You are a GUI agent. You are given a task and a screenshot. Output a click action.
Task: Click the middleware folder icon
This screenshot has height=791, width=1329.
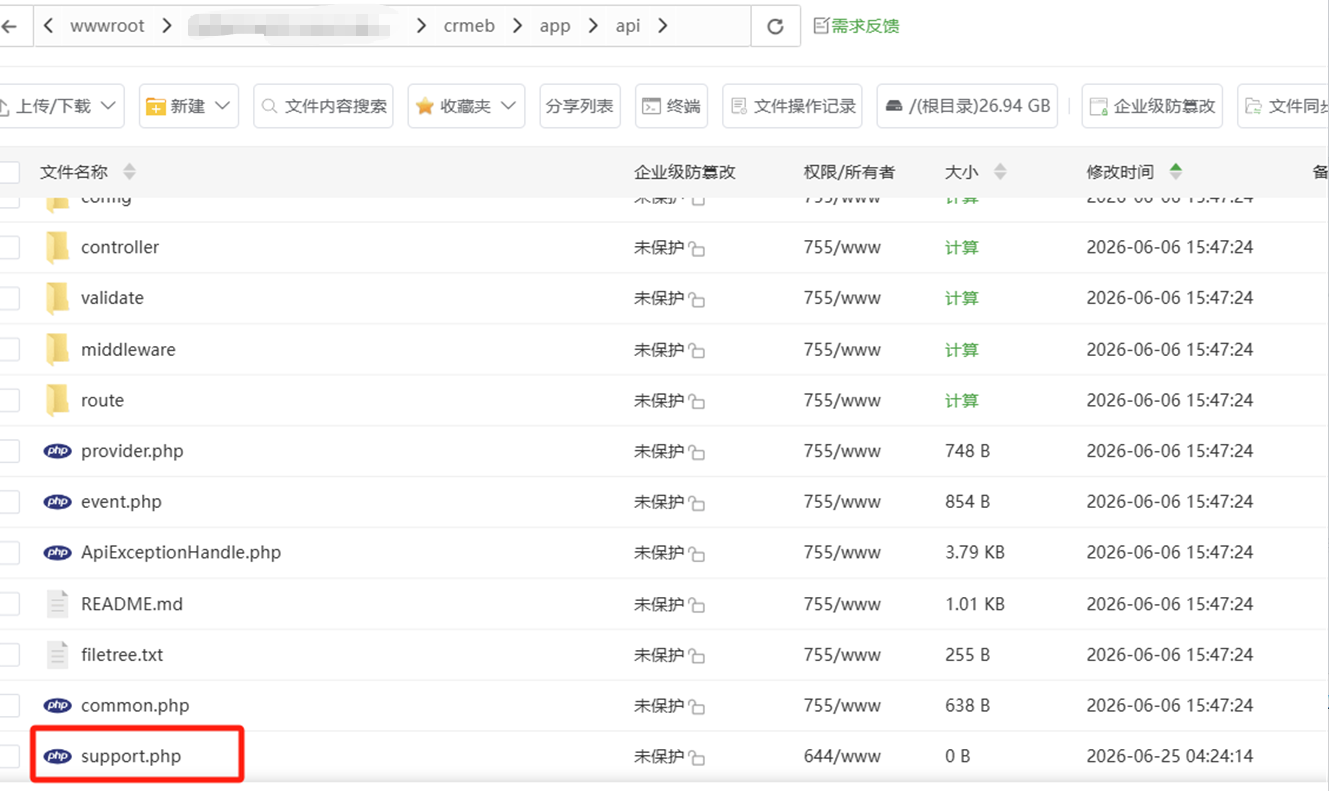click(58, 349)
